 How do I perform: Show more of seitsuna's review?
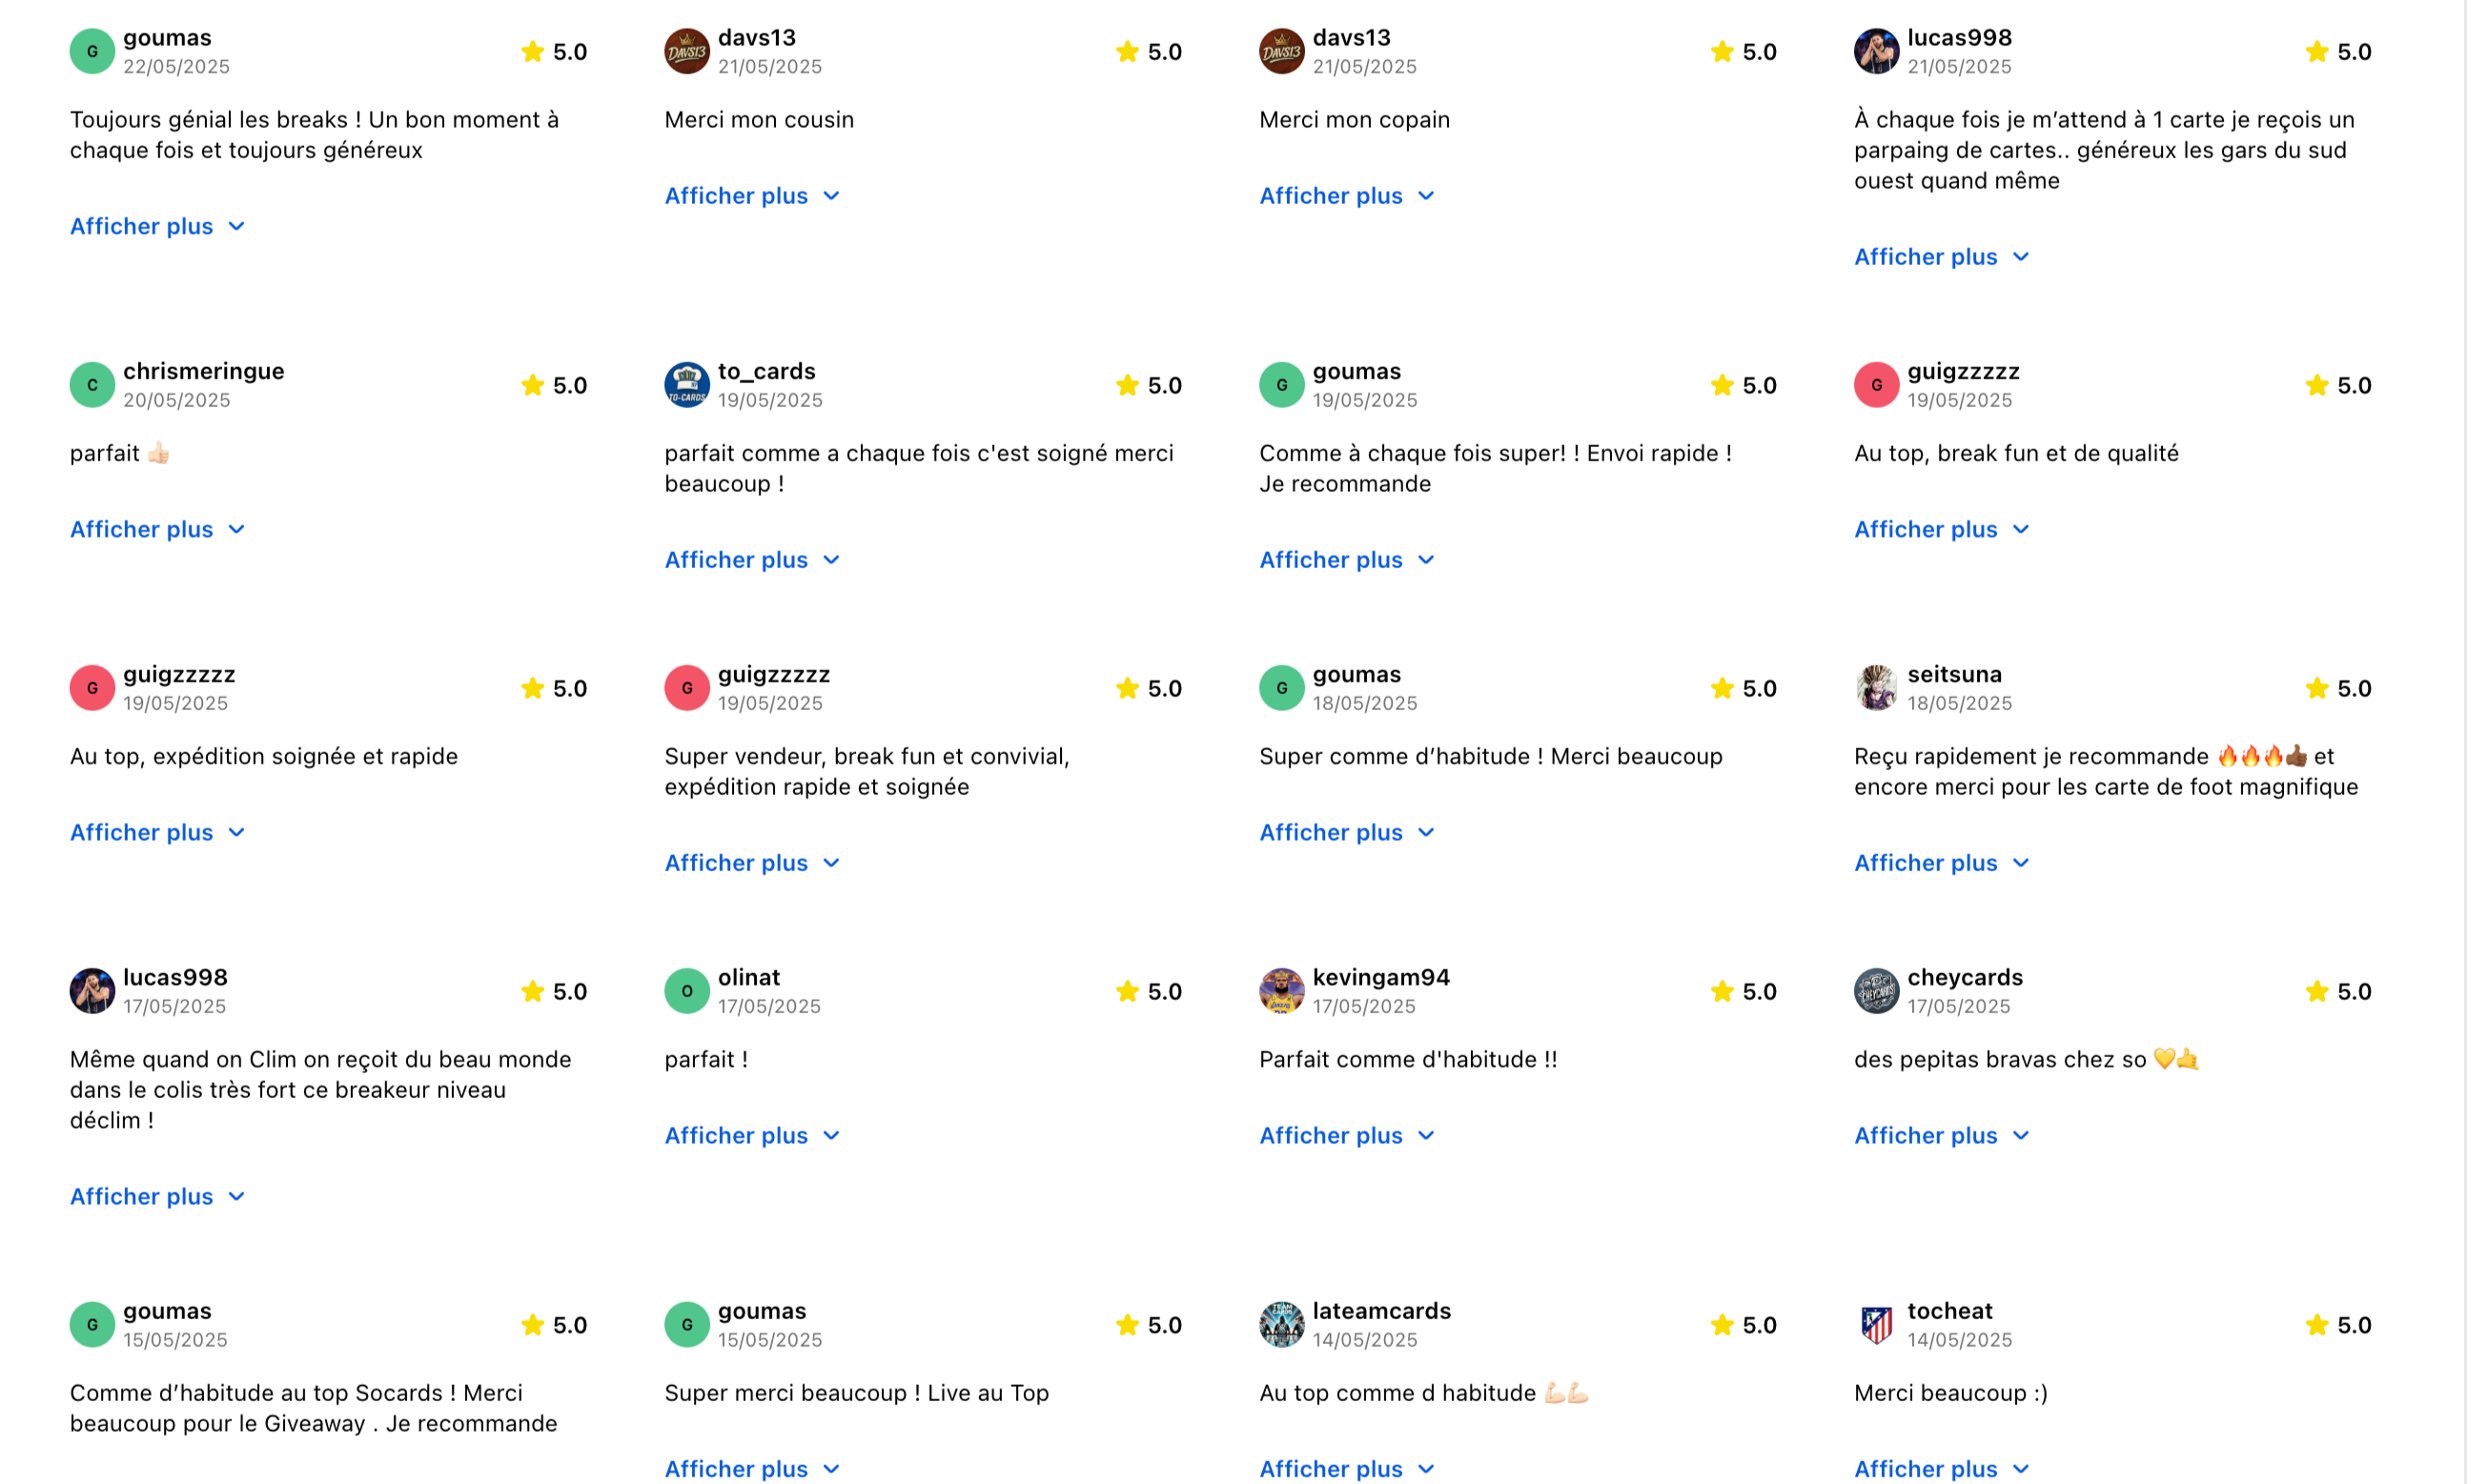click(1941, 863)
